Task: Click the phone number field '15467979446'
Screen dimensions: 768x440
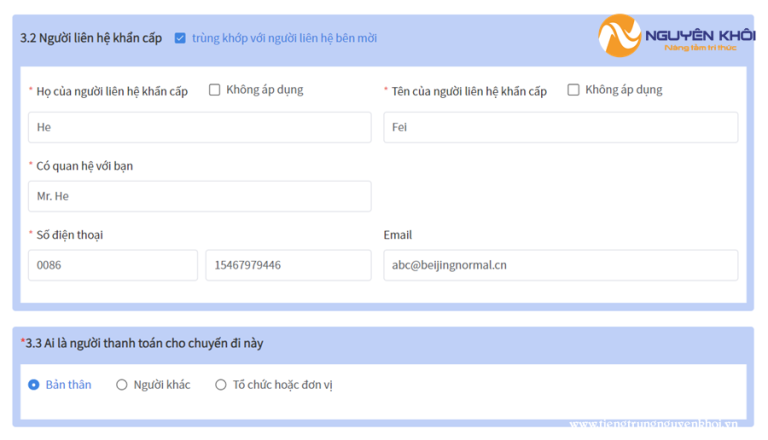Action: [288, 265]
